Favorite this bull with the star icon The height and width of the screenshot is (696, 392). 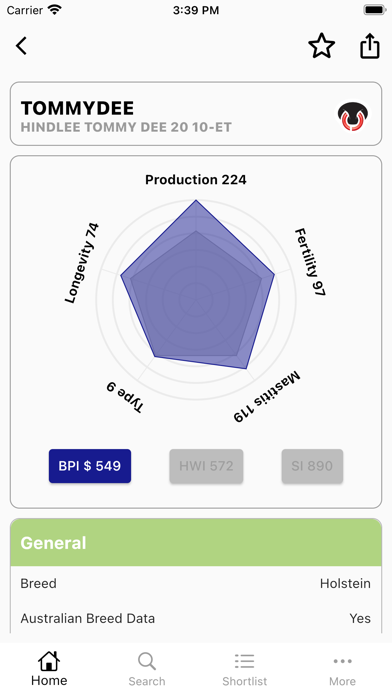[x=321, y=46]
